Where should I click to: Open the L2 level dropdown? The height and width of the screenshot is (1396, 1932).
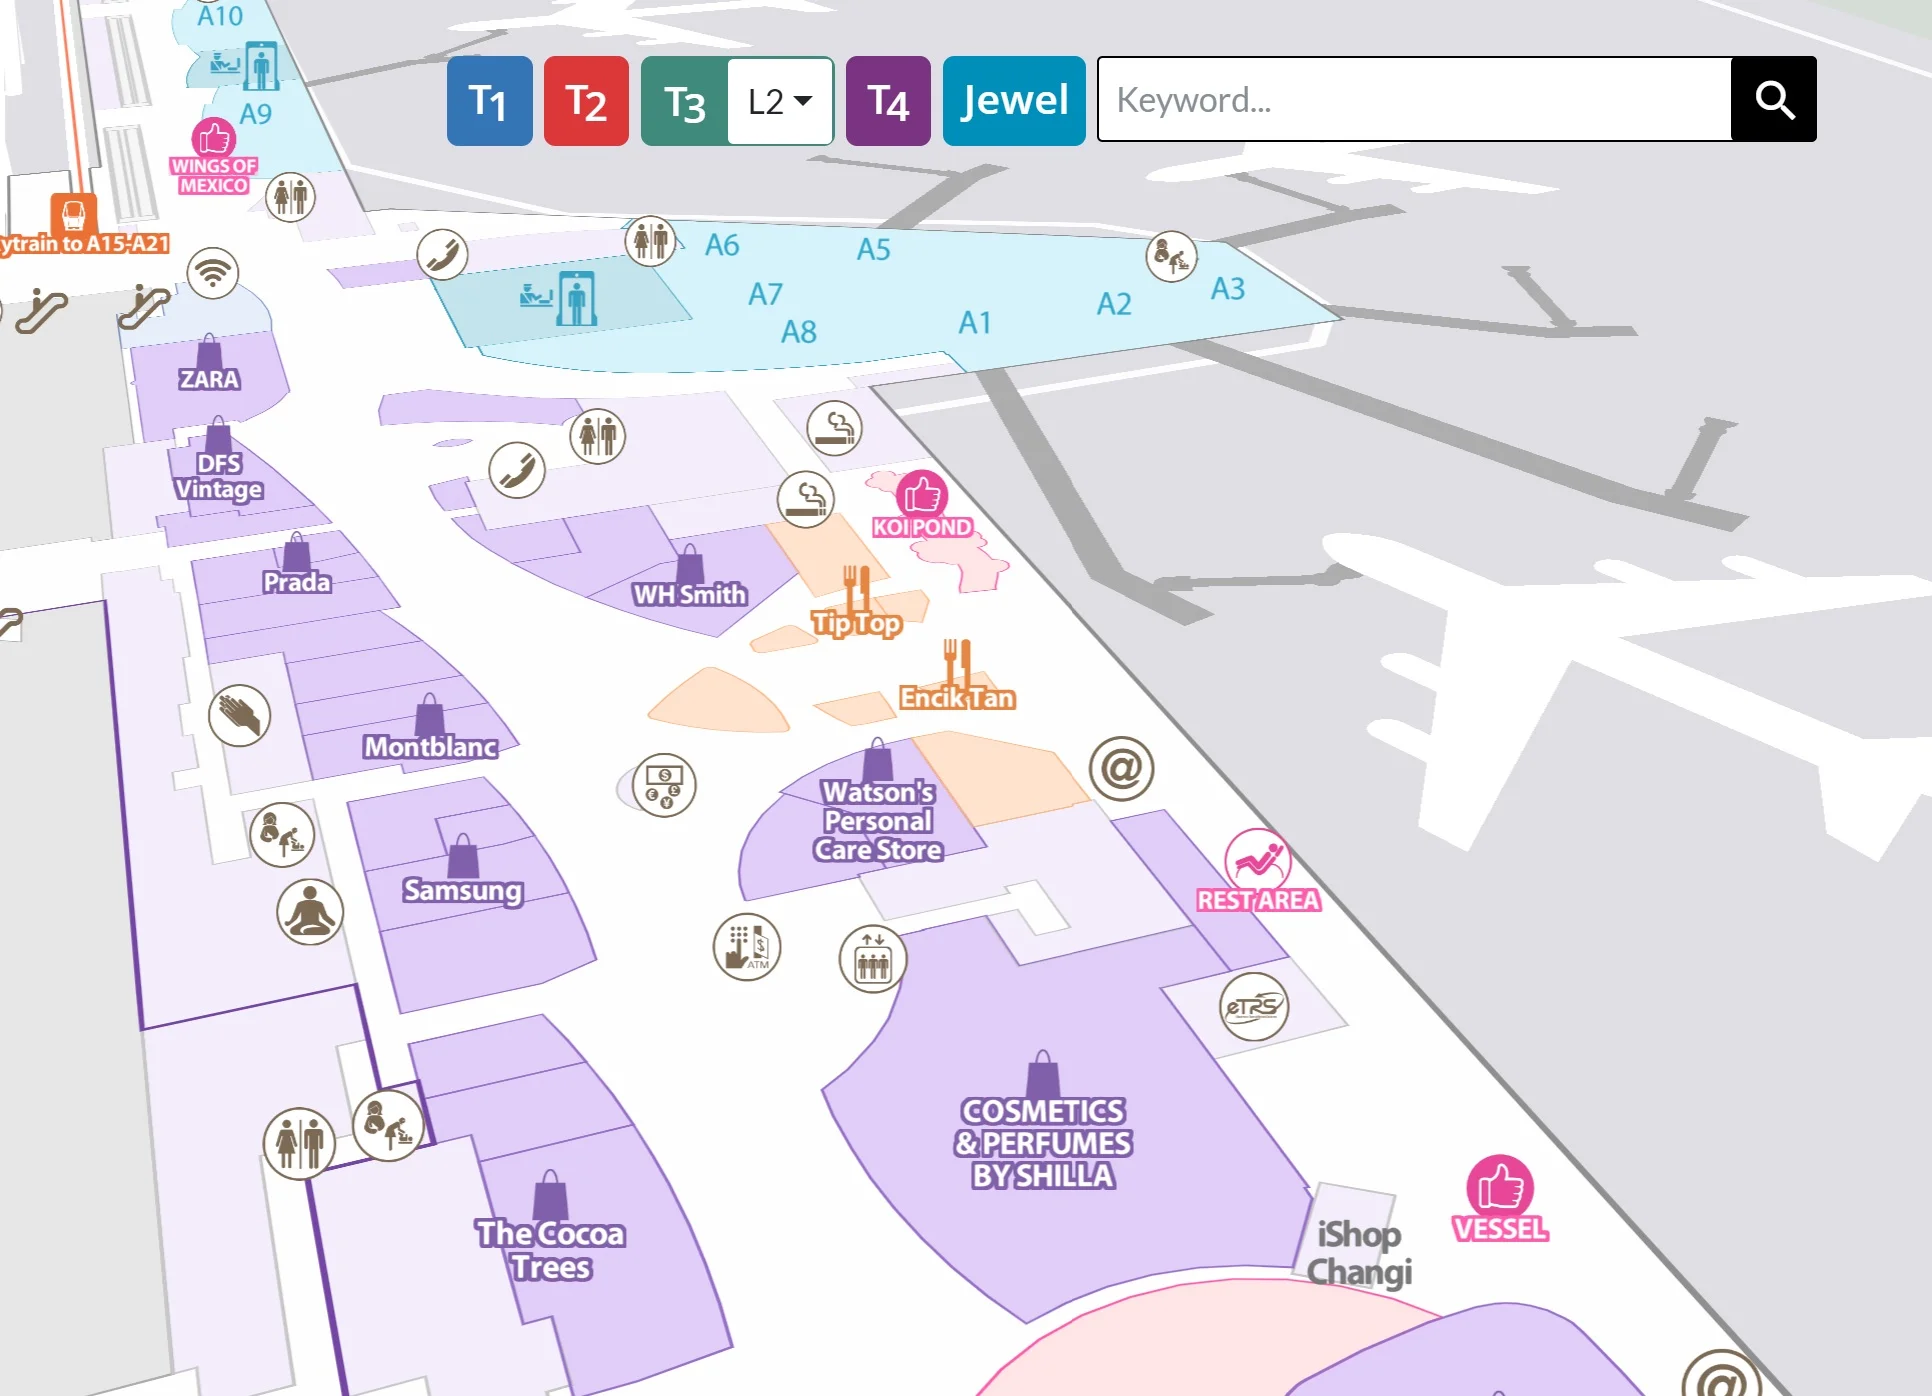click(780, 101)
